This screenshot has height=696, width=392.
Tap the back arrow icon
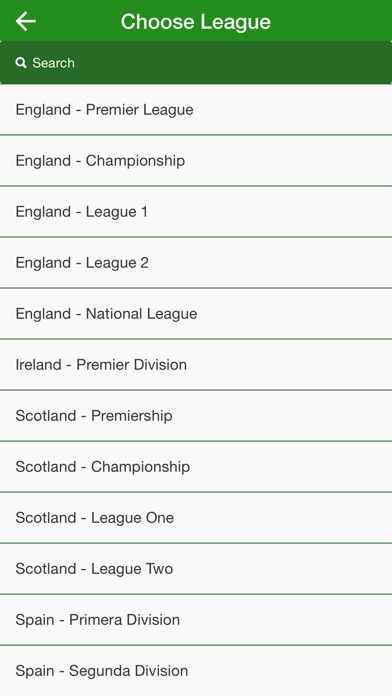click(x=25, y=21)
